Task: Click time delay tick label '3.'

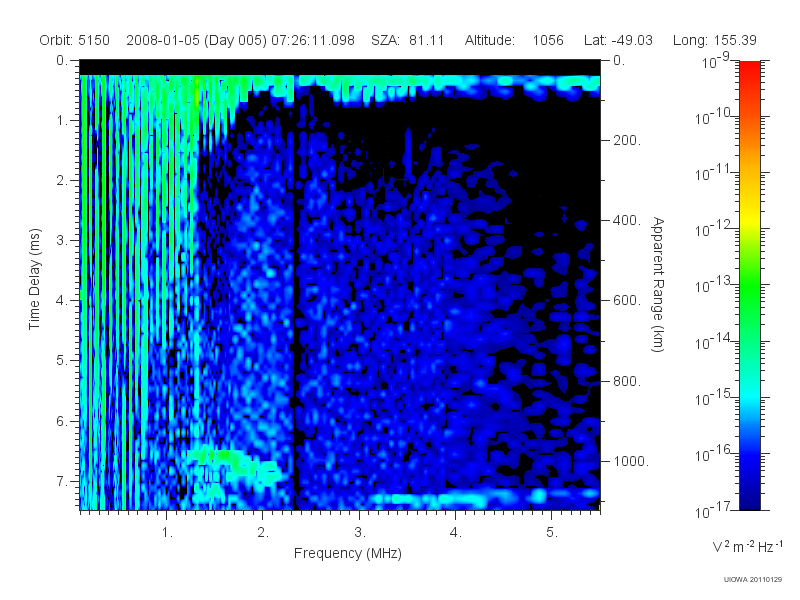Action: pos(62,240)
